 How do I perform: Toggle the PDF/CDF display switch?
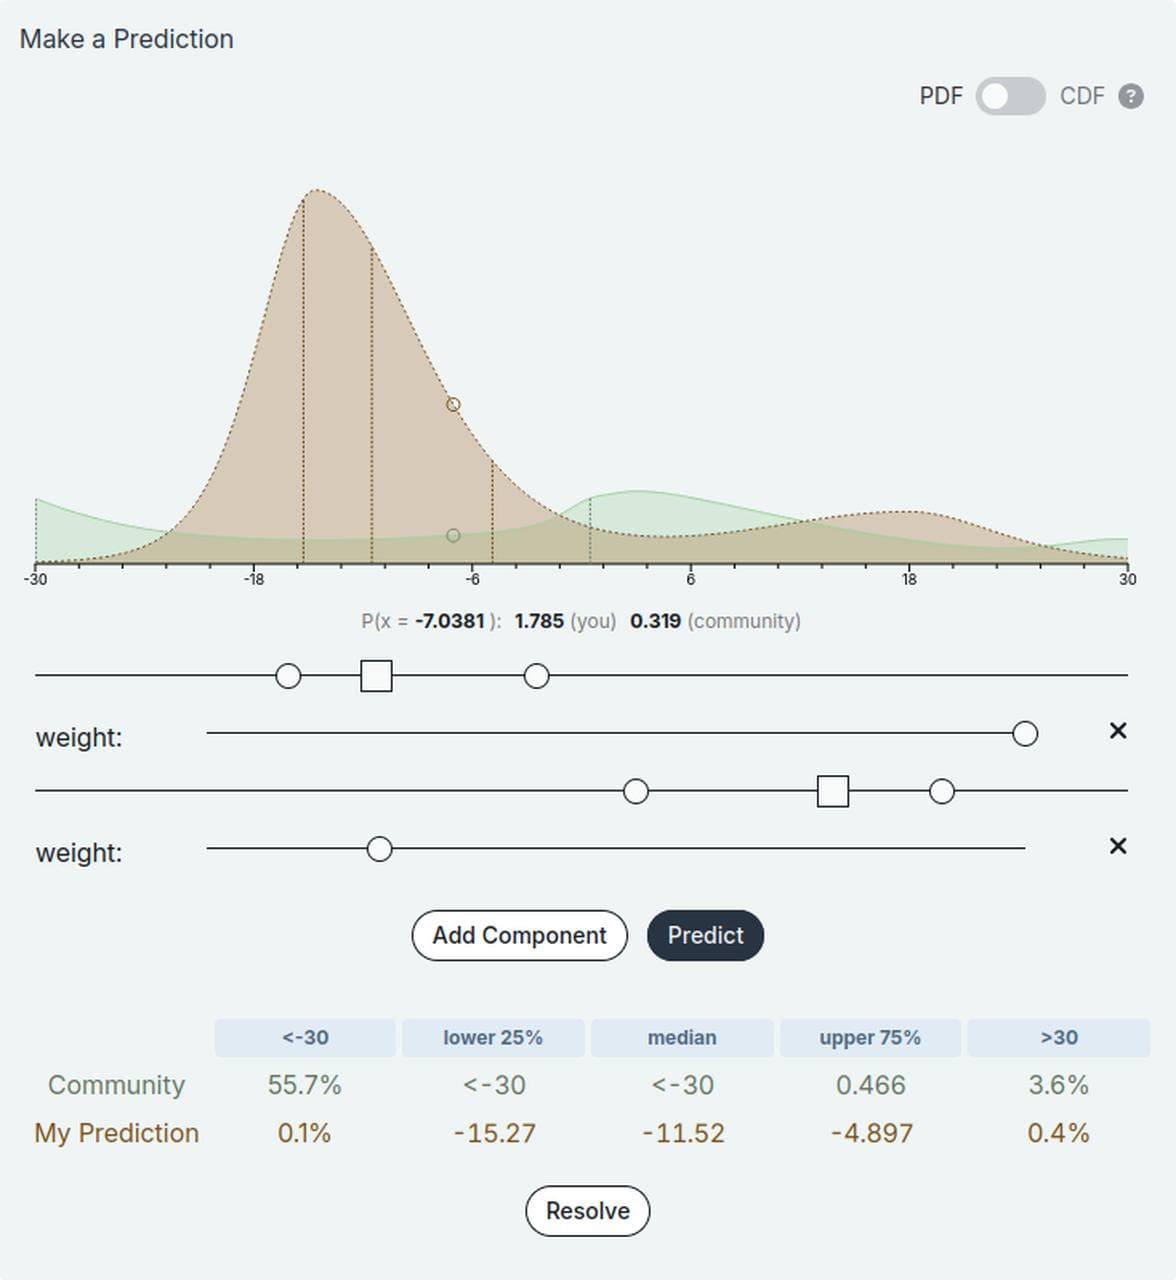(1009, 96)
